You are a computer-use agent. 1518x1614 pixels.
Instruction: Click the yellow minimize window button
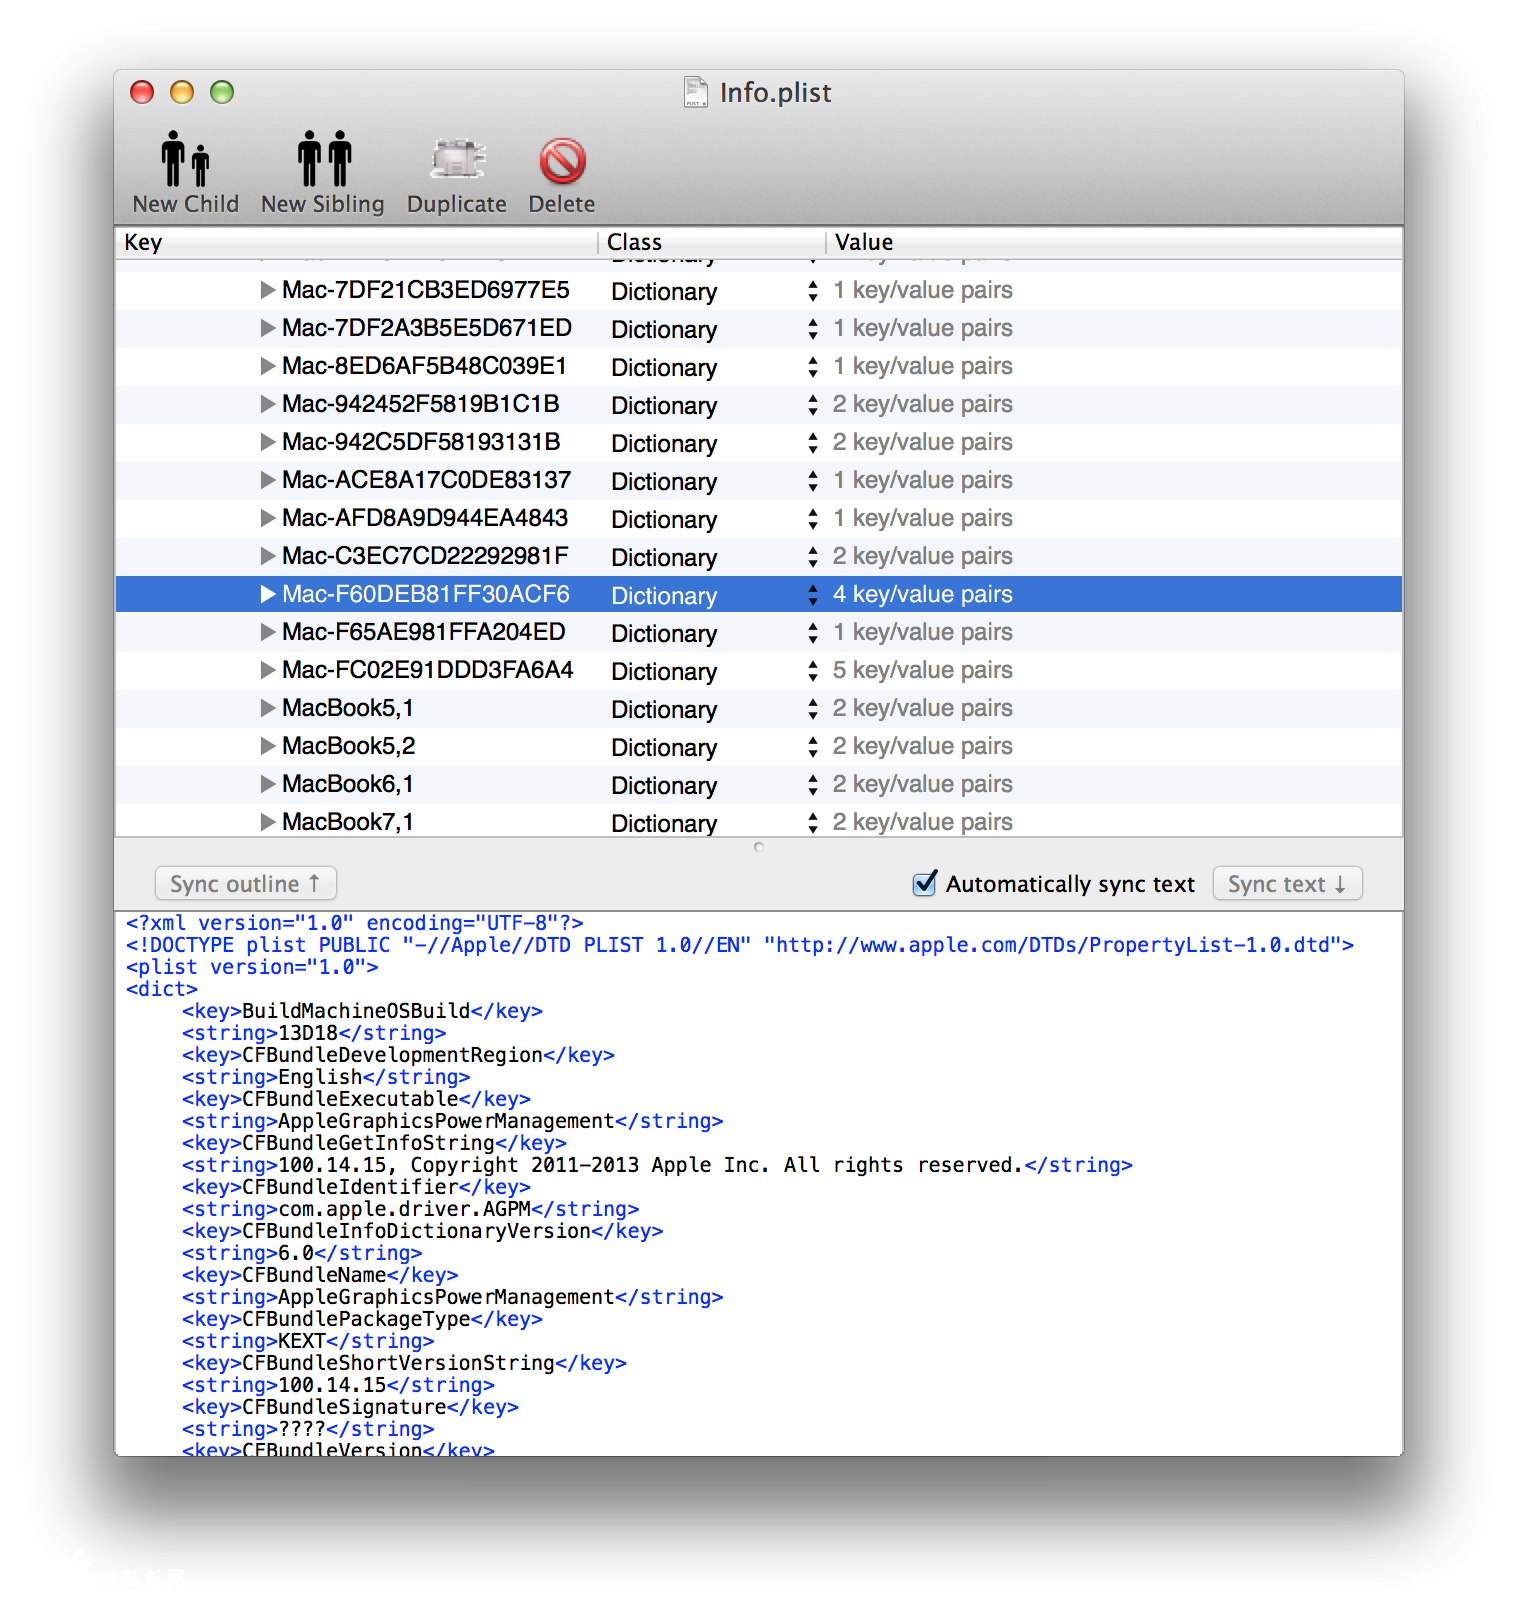(182, 92)
